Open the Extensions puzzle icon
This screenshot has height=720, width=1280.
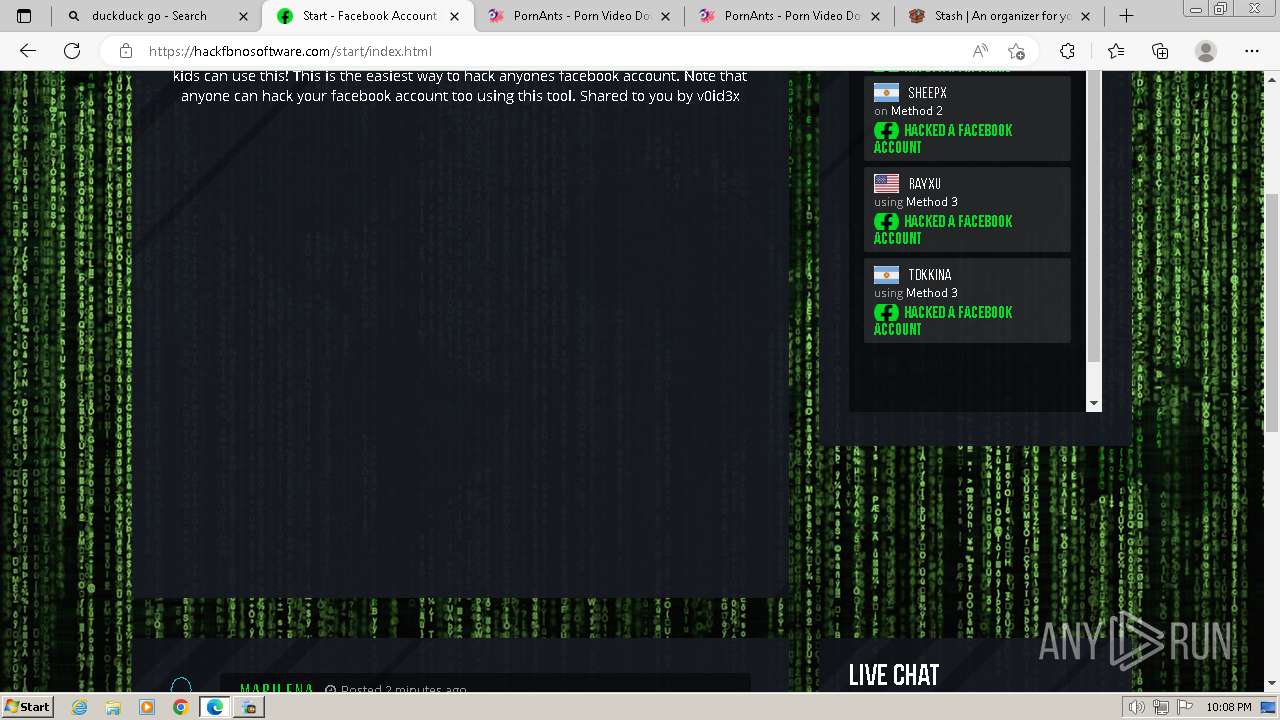click(1068, 52)
